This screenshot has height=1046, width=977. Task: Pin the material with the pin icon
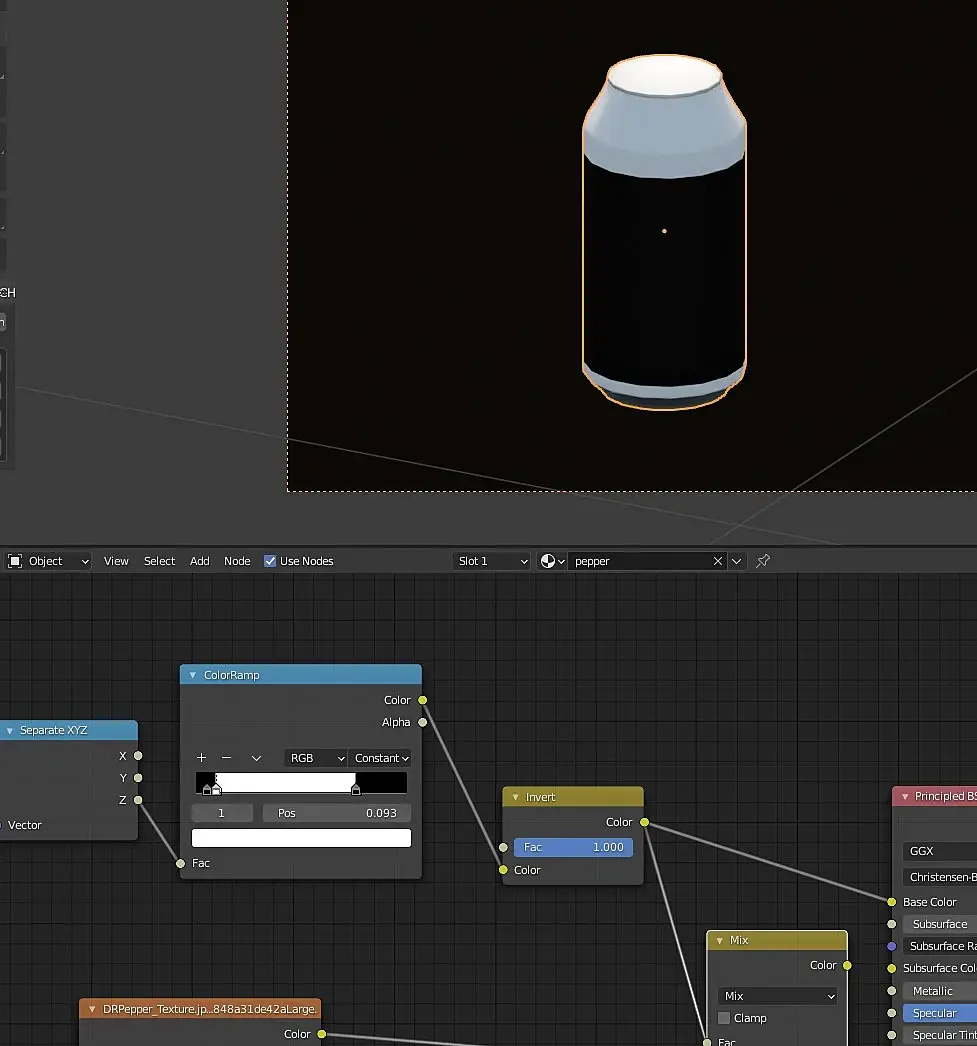(x=763, y=561)
